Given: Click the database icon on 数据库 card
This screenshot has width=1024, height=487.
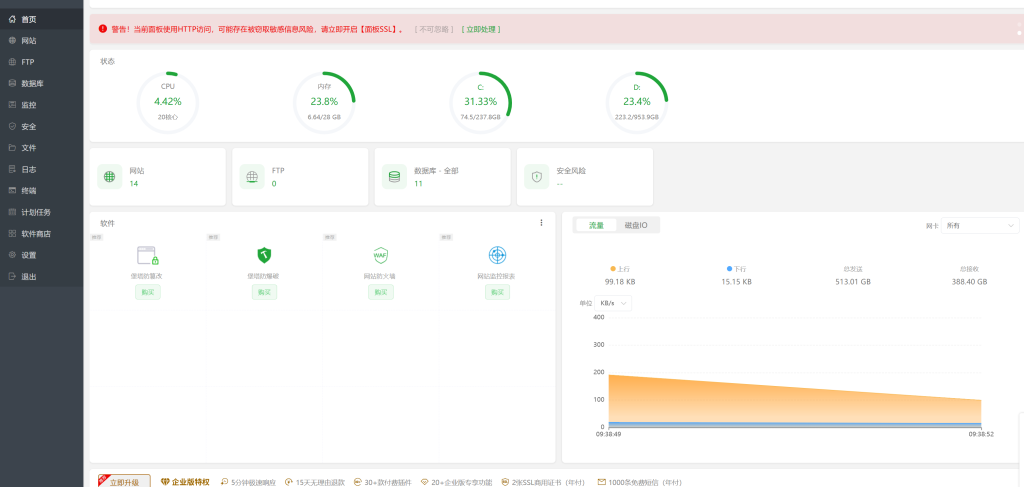Looking at the screenshot, I should pos(394,177).
